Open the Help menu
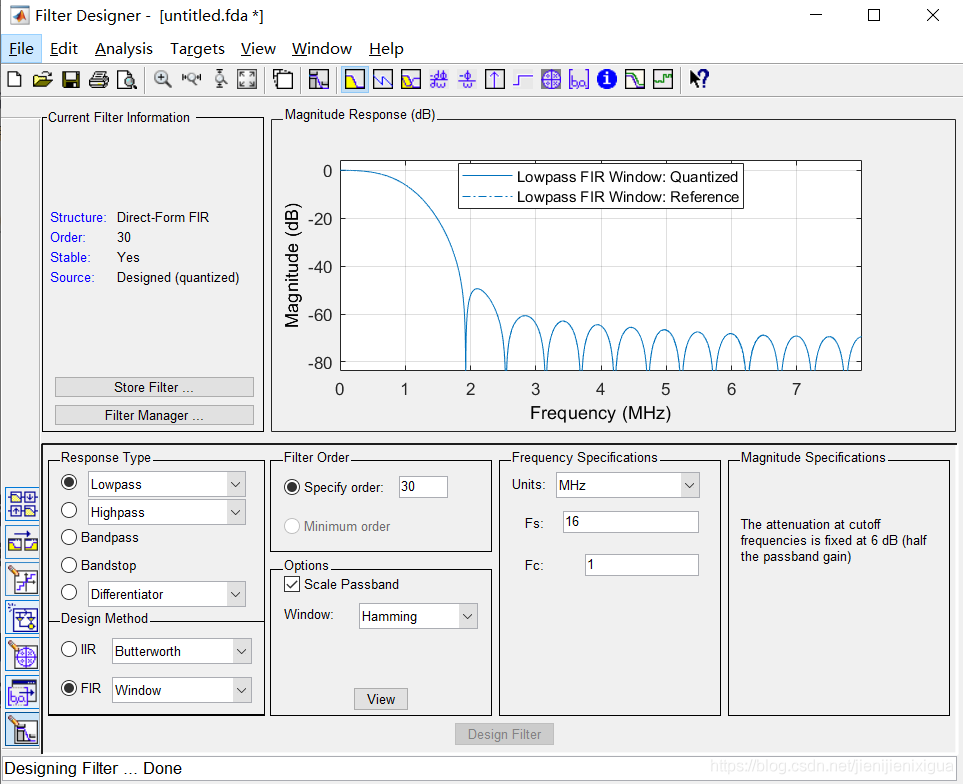This screenshot has width=963, height=784. (x=386, y=49)
